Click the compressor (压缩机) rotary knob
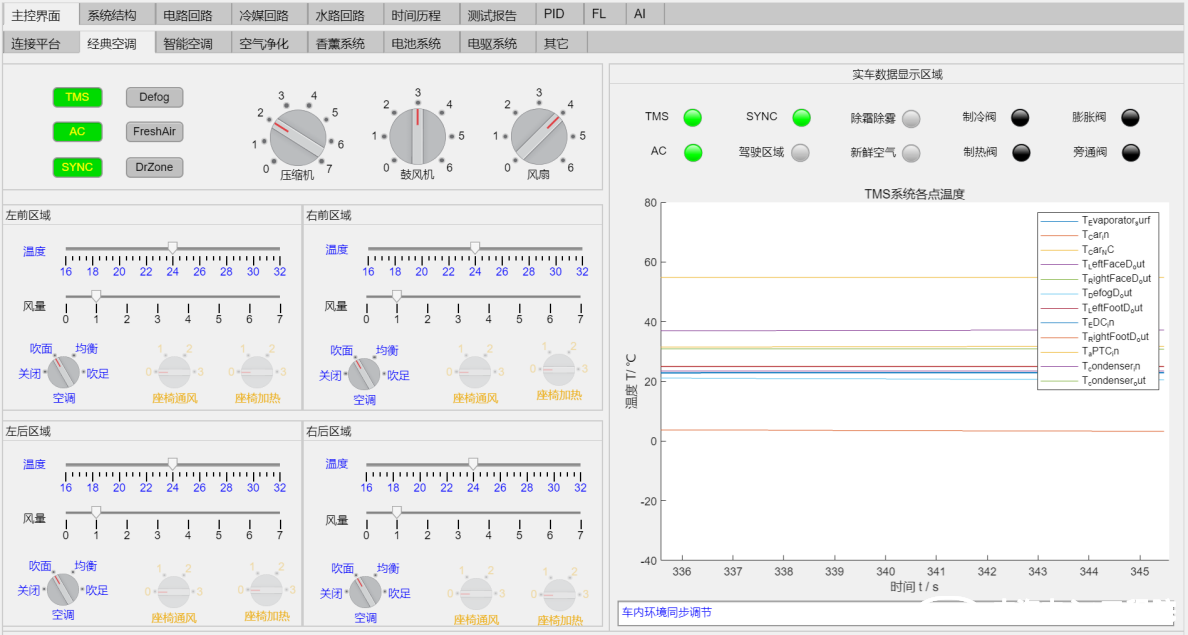The width and height of the screenshot is (1188, 635). 297,137
